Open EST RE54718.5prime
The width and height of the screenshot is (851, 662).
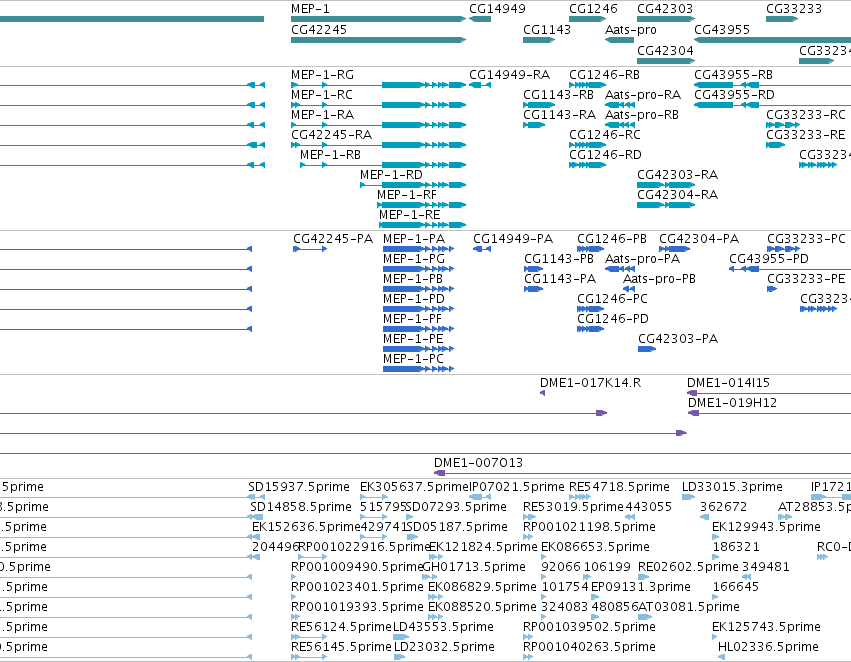coord(619,488)
